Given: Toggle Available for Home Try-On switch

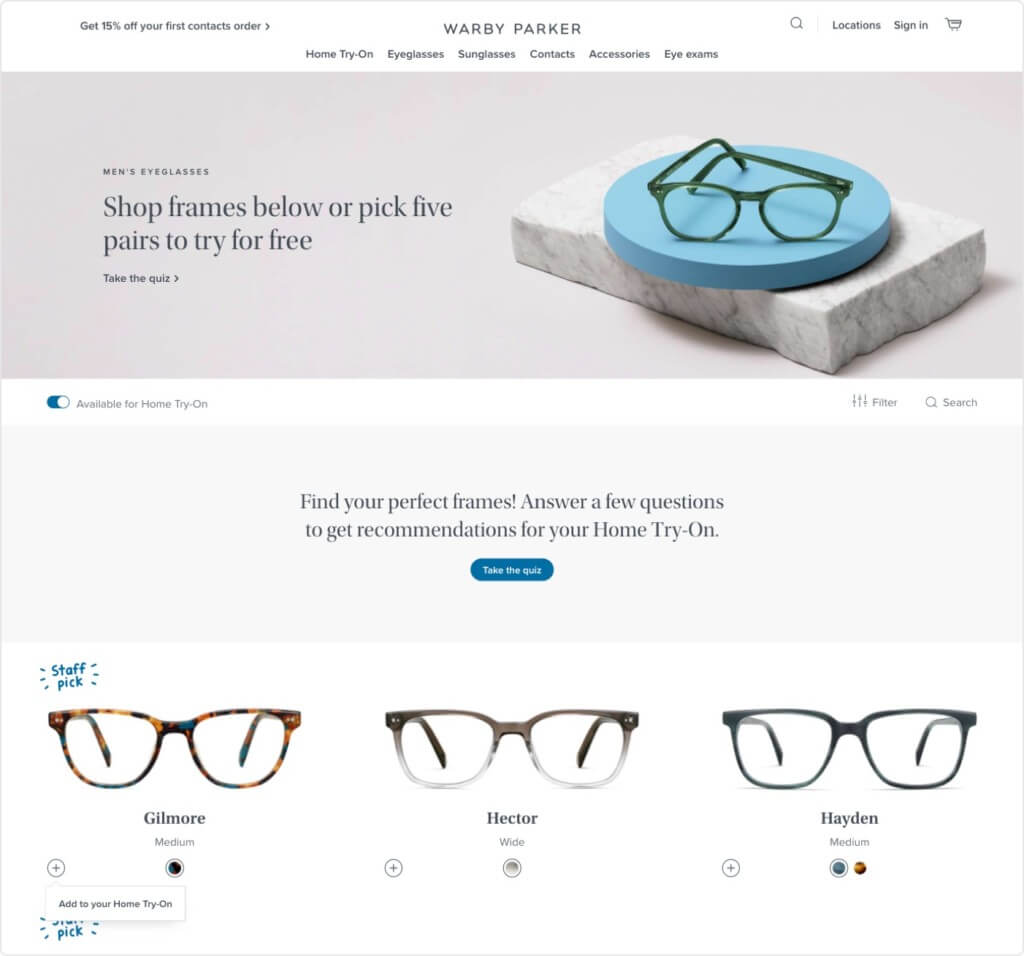Looking at the screenshot, I should pos(58,402).
